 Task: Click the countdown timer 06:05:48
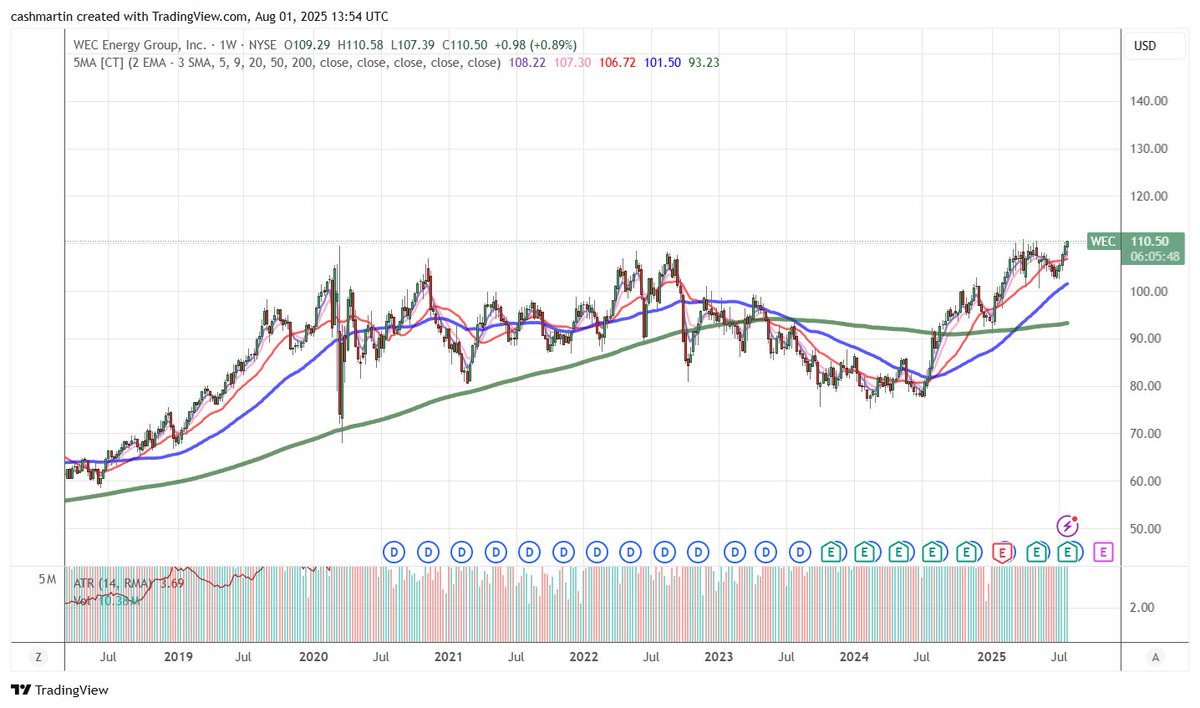pos(1153,256)
